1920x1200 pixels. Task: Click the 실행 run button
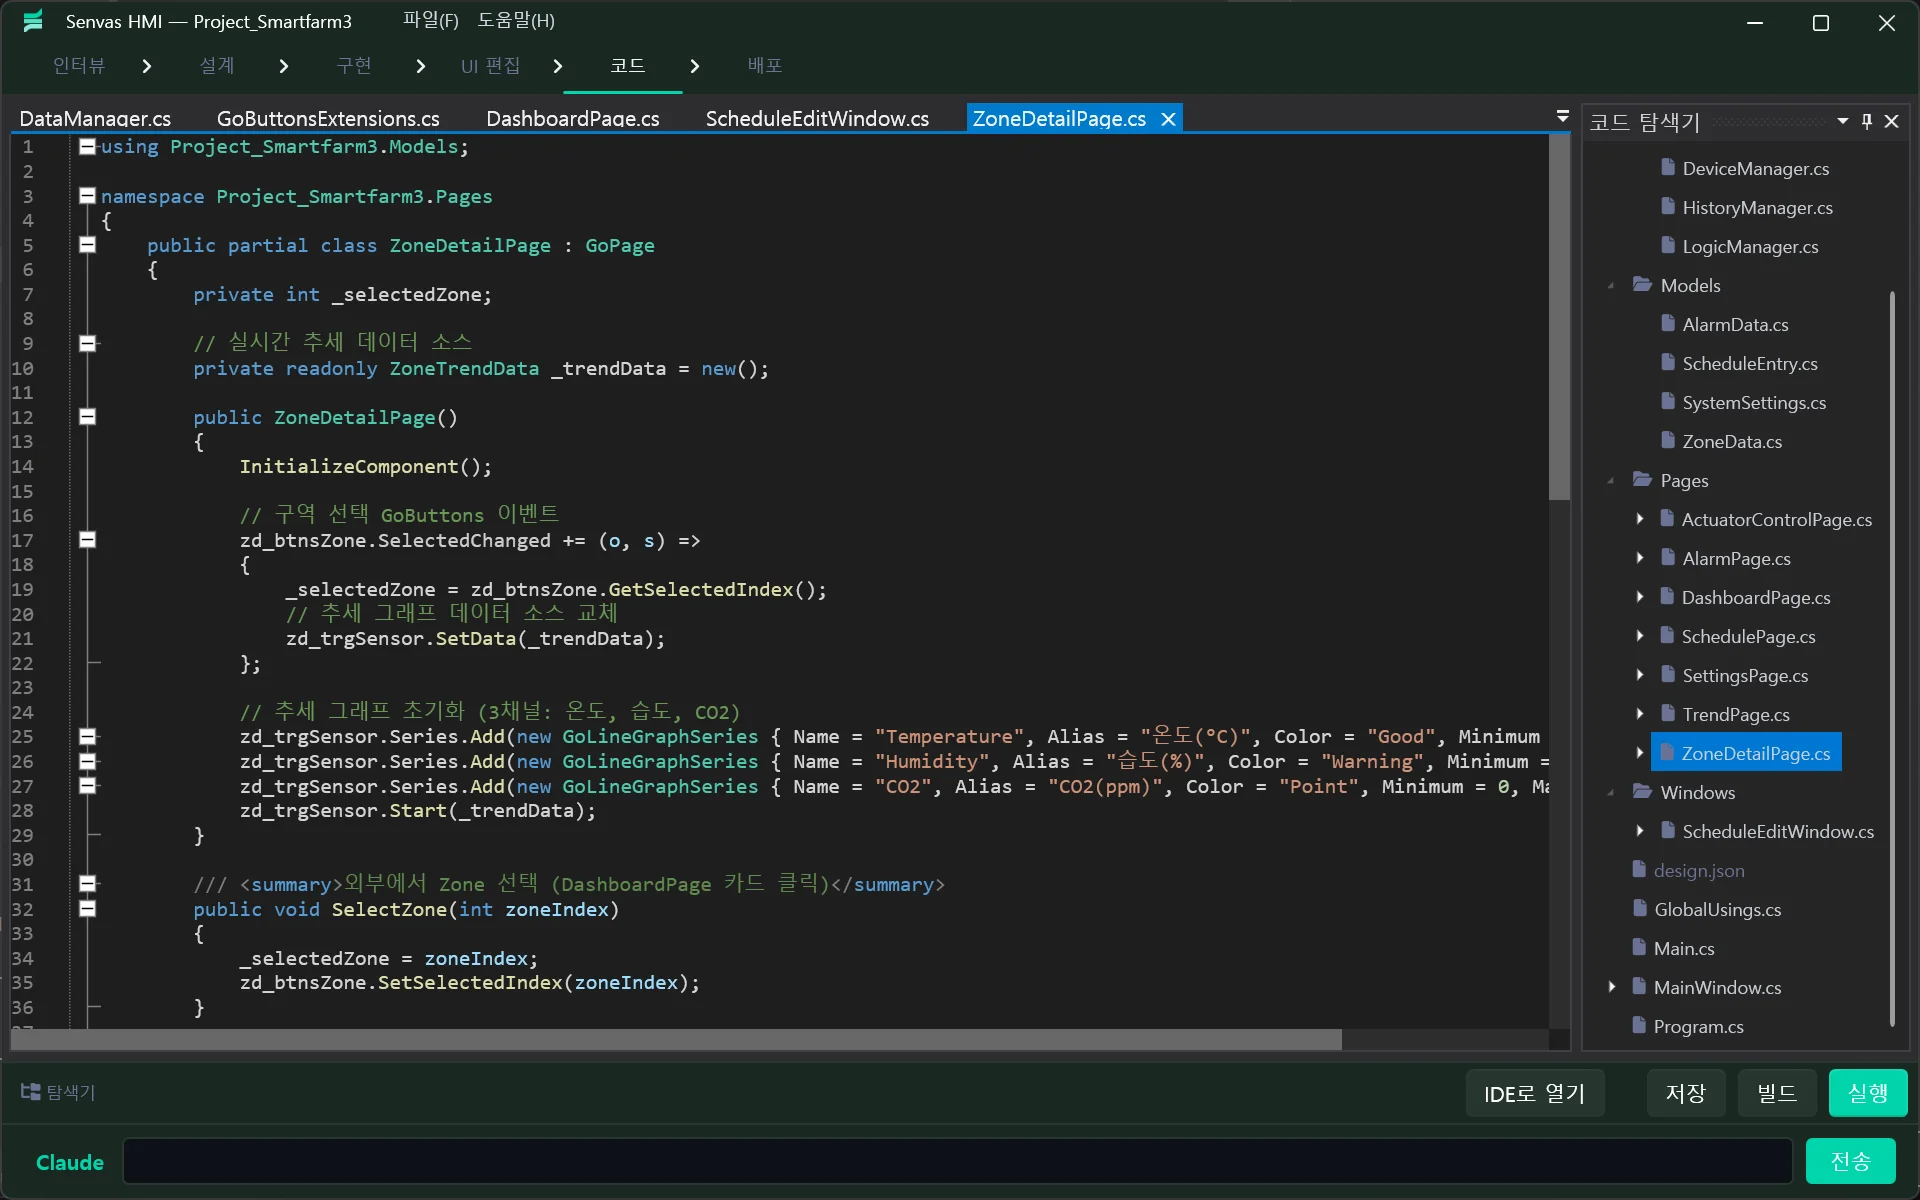[x=1866, y=1092]
